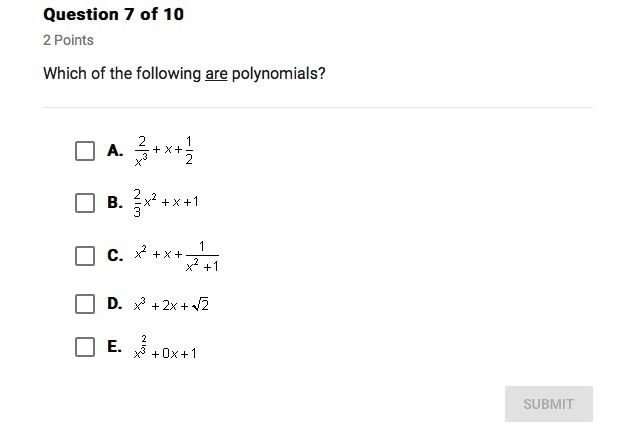Click the bold letter B label
This screenshot has height=447, width=636.
(115, 202)
